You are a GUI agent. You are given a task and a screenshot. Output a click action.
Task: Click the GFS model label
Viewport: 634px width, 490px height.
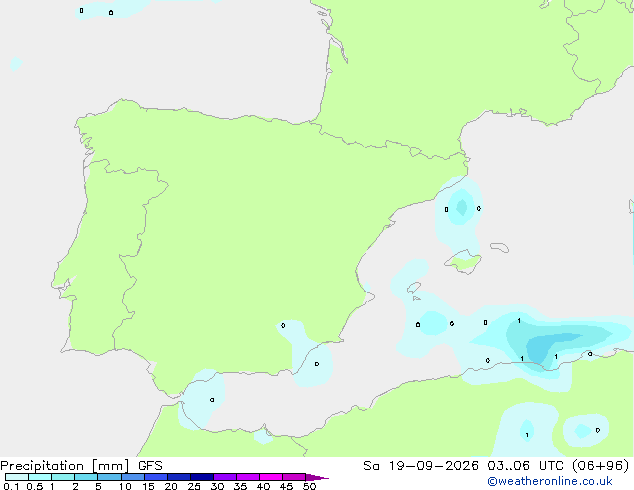click(150, 466)
